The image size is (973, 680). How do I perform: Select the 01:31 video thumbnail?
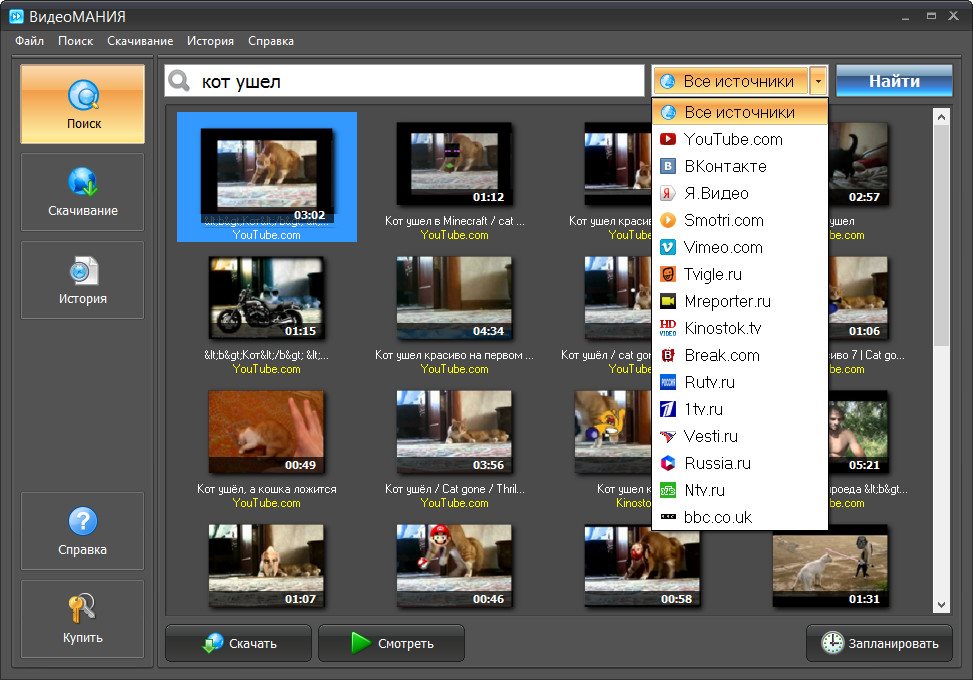pos(830,566)
